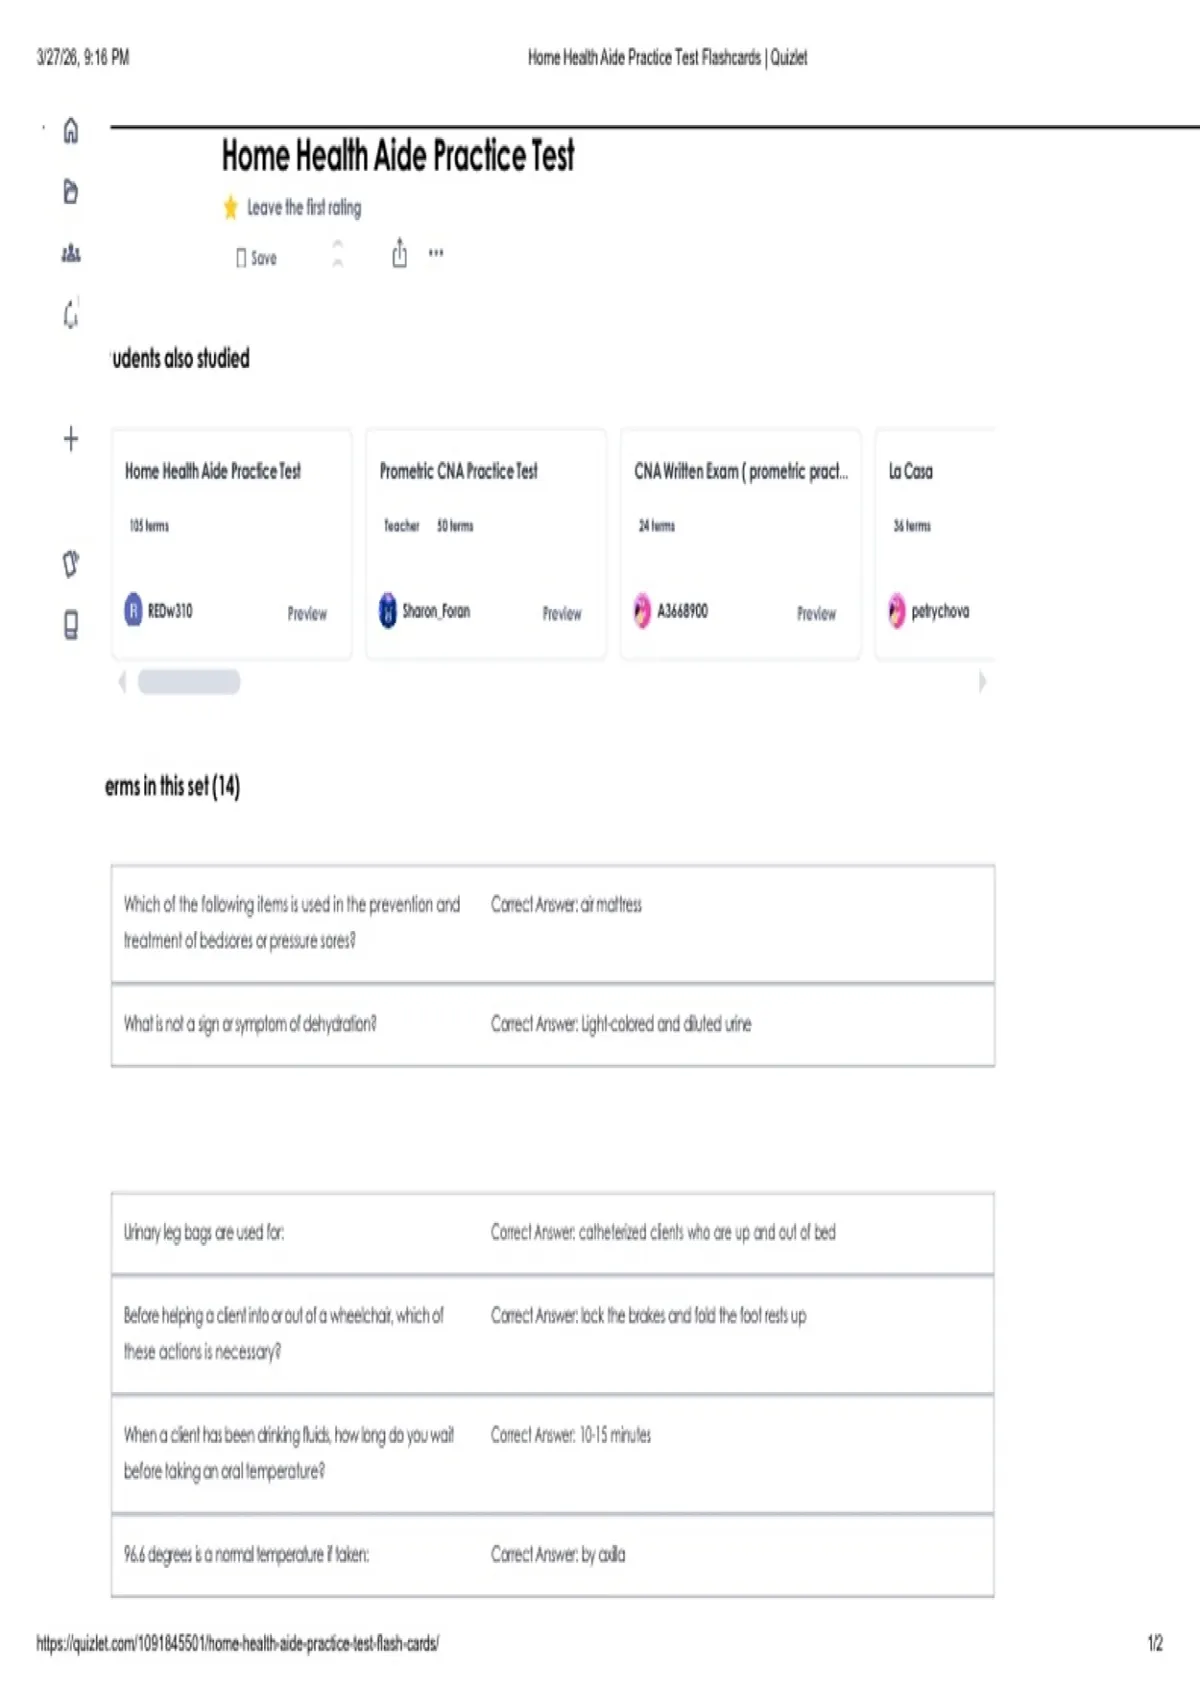Click the notifications bell icon in the sidebar
The width and height of the screenshot is (1200, 1700).
(71, 314)
